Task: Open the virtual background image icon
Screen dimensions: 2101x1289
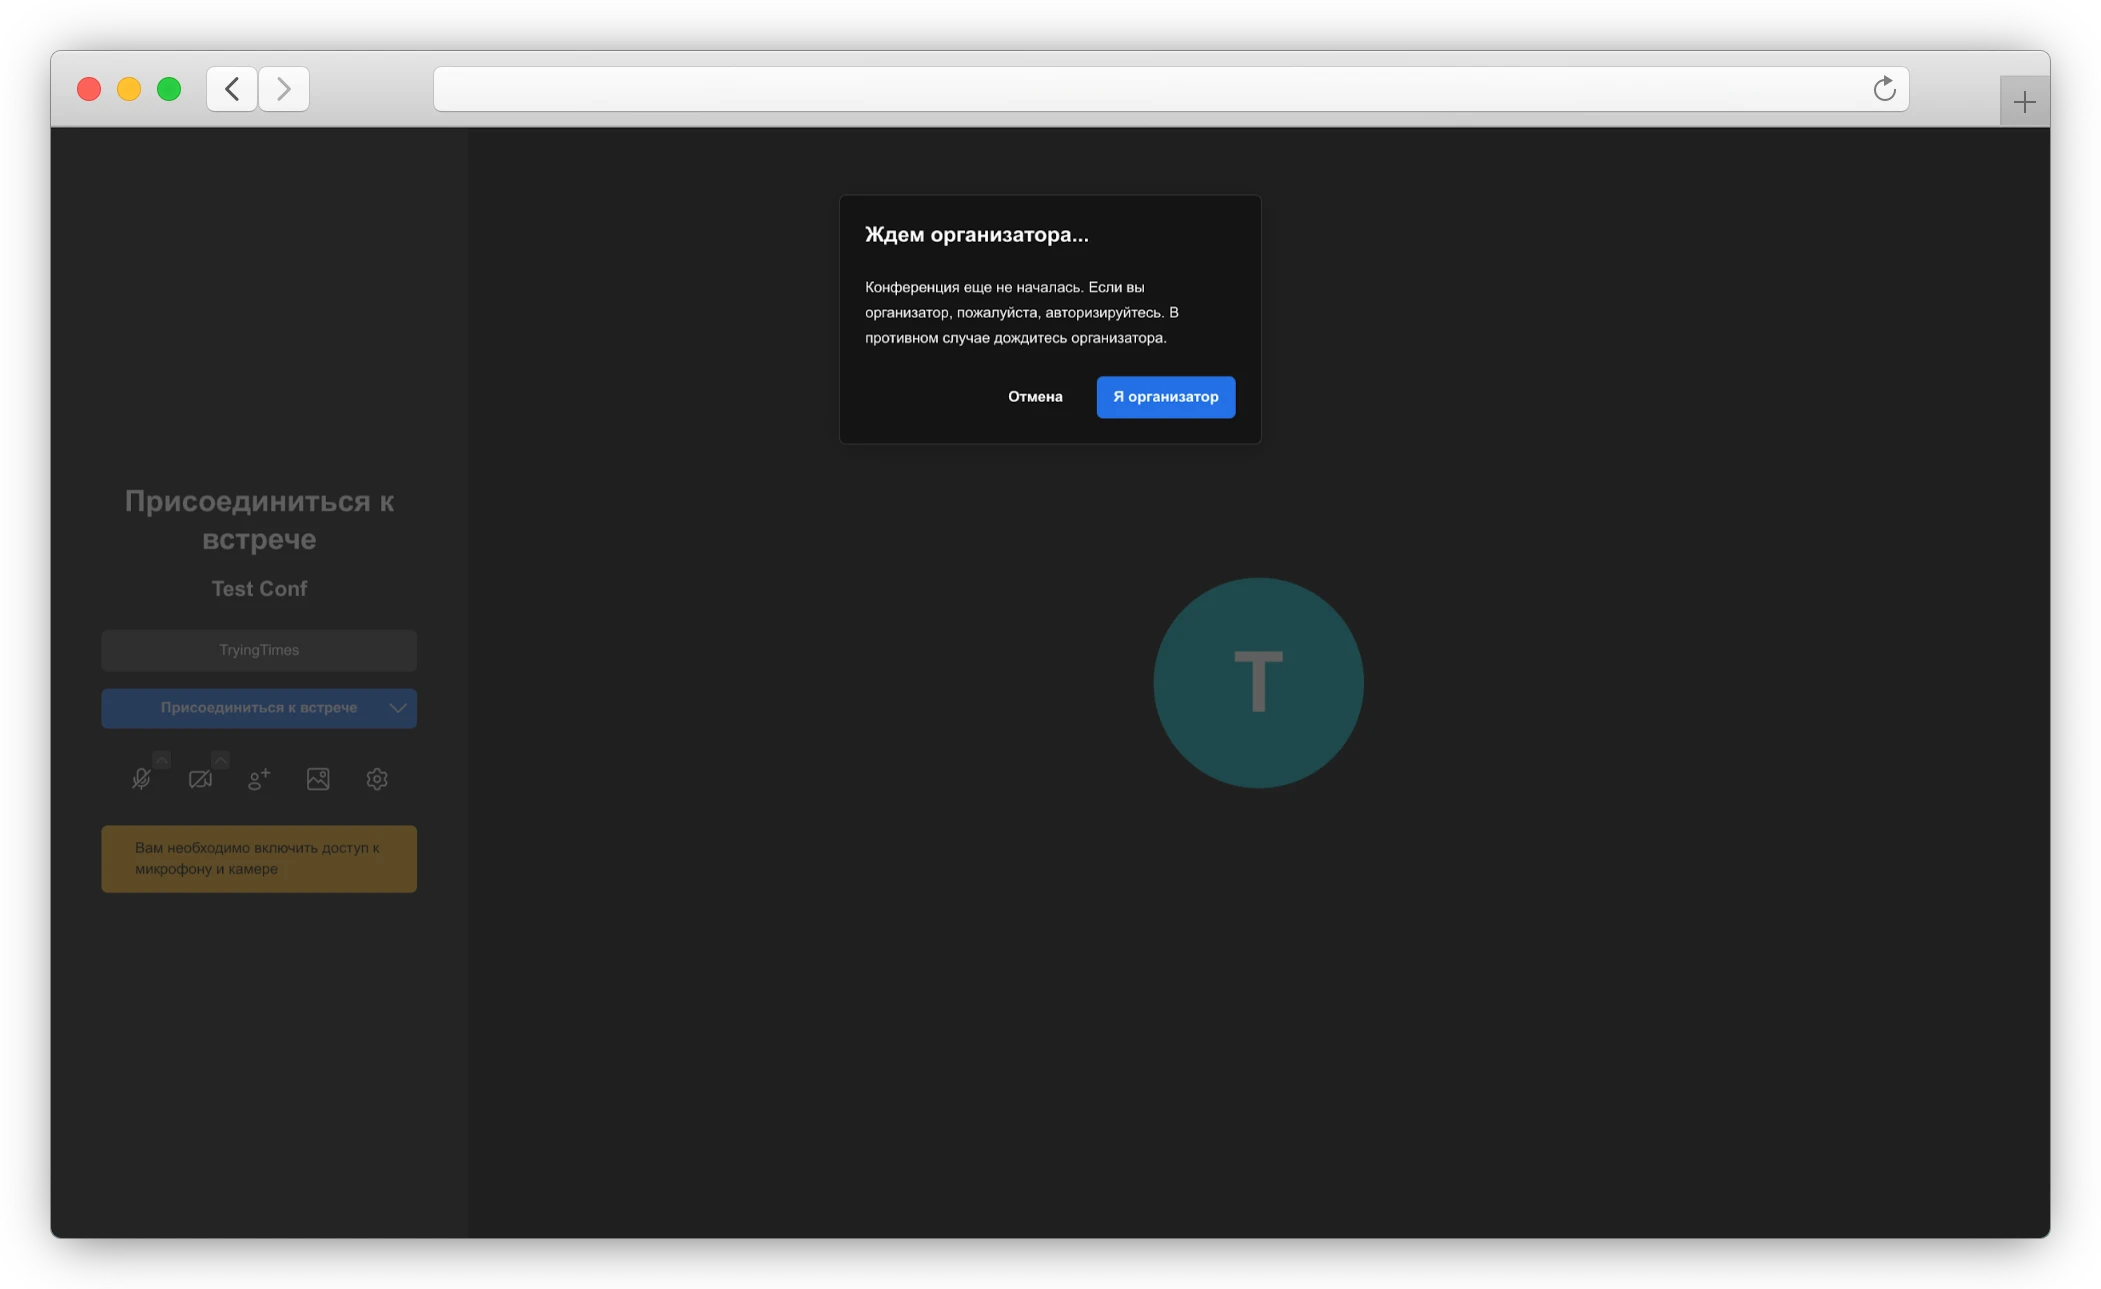Action: [318, 779]
